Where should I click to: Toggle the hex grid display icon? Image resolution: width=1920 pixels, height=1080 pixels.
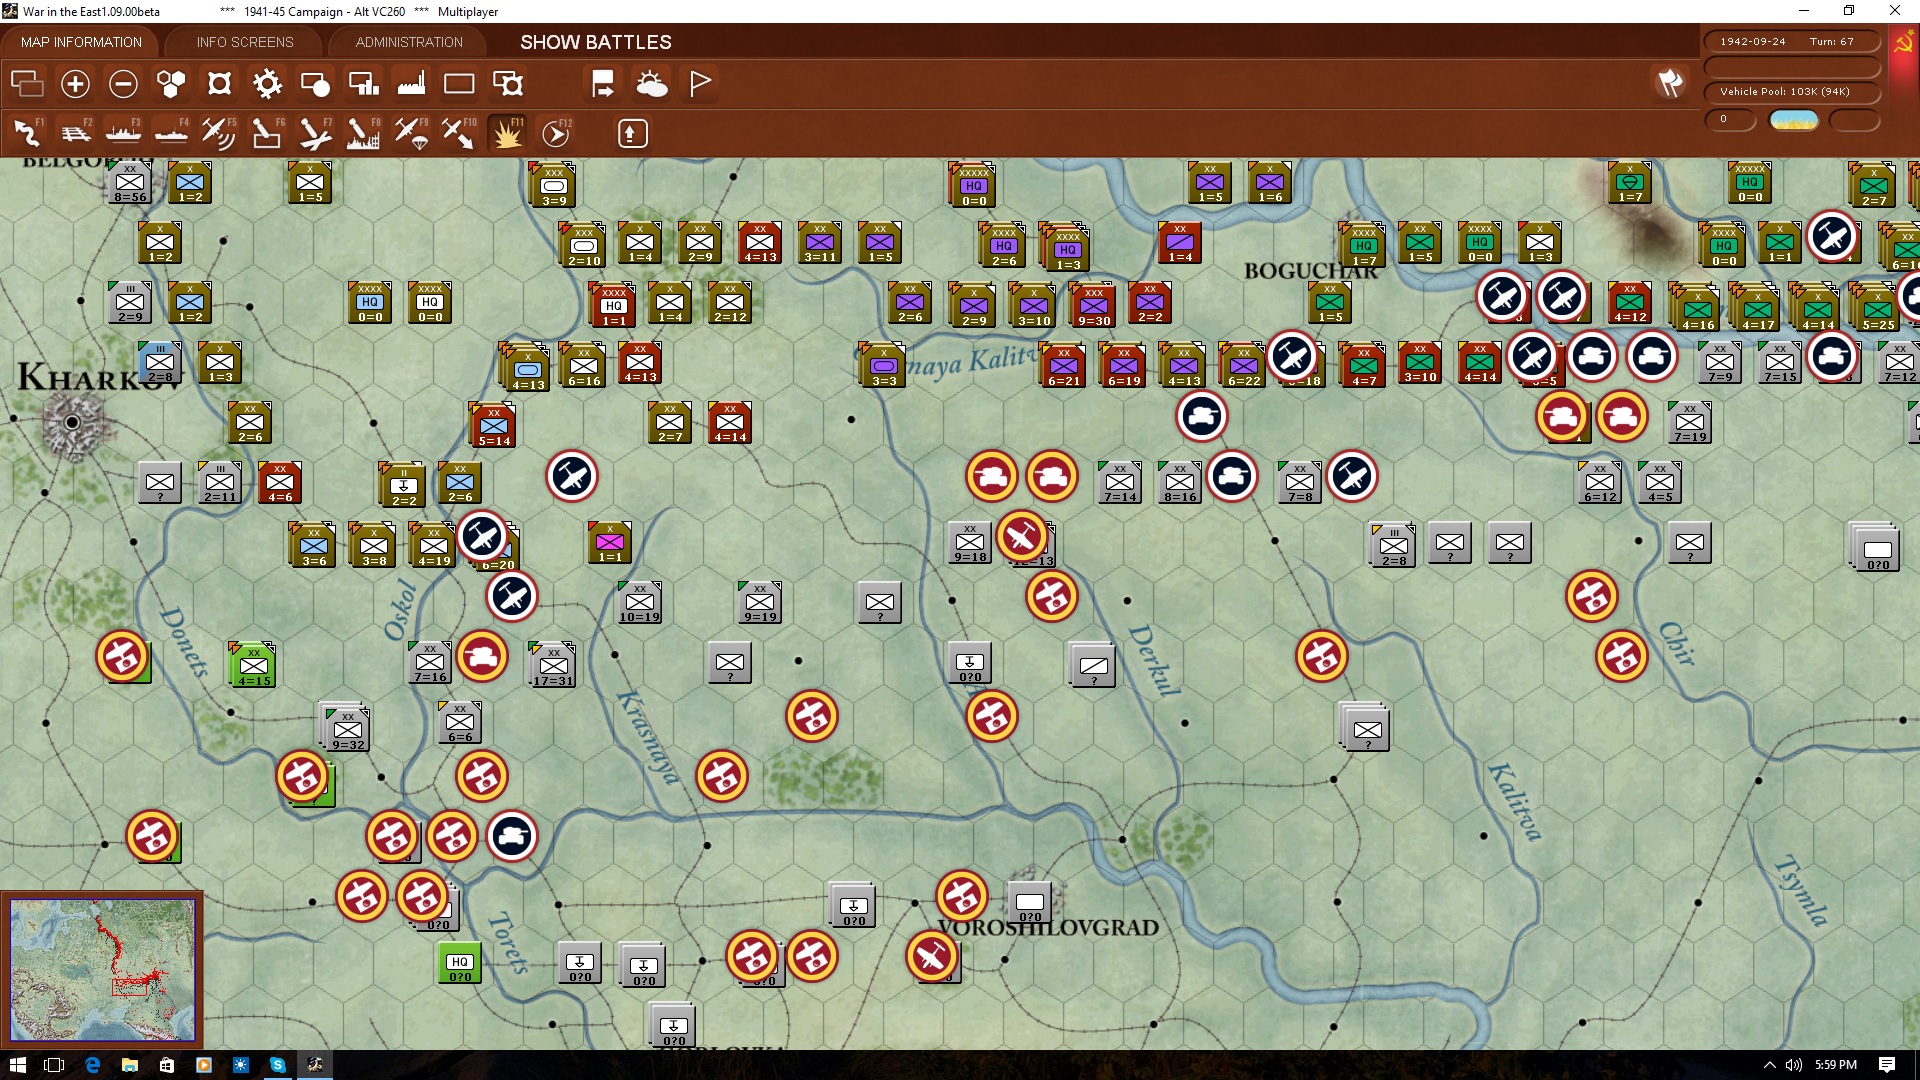(x=171, y=84)
